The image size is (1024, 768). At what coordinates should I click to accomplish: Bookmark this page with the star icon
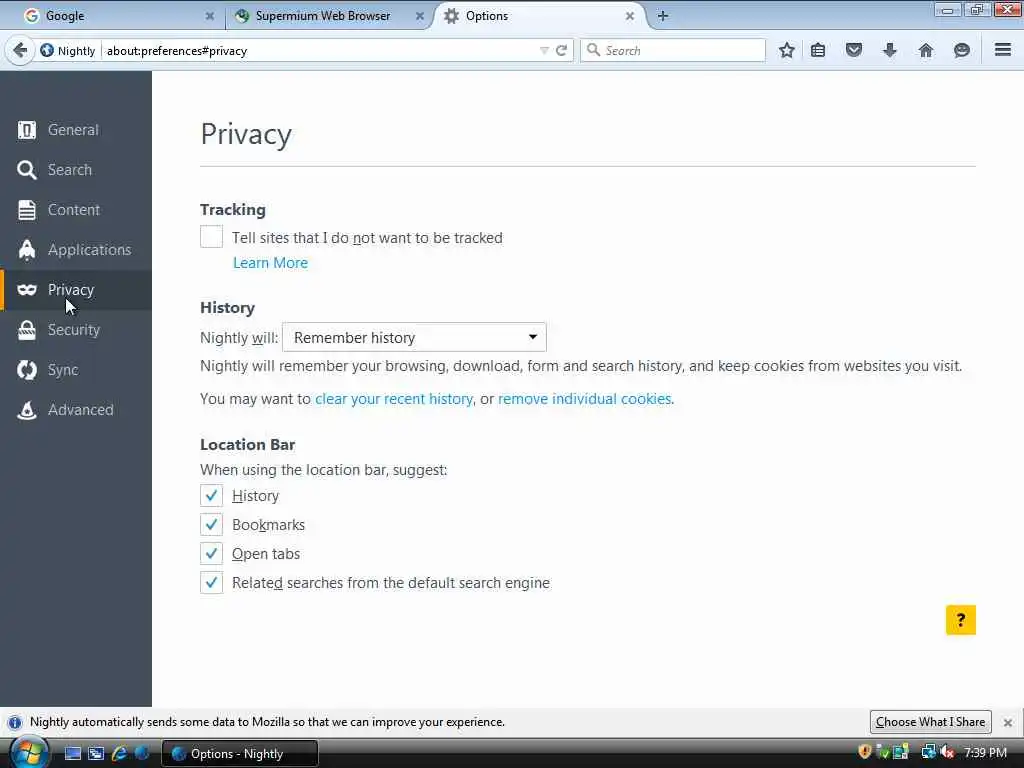786,50
